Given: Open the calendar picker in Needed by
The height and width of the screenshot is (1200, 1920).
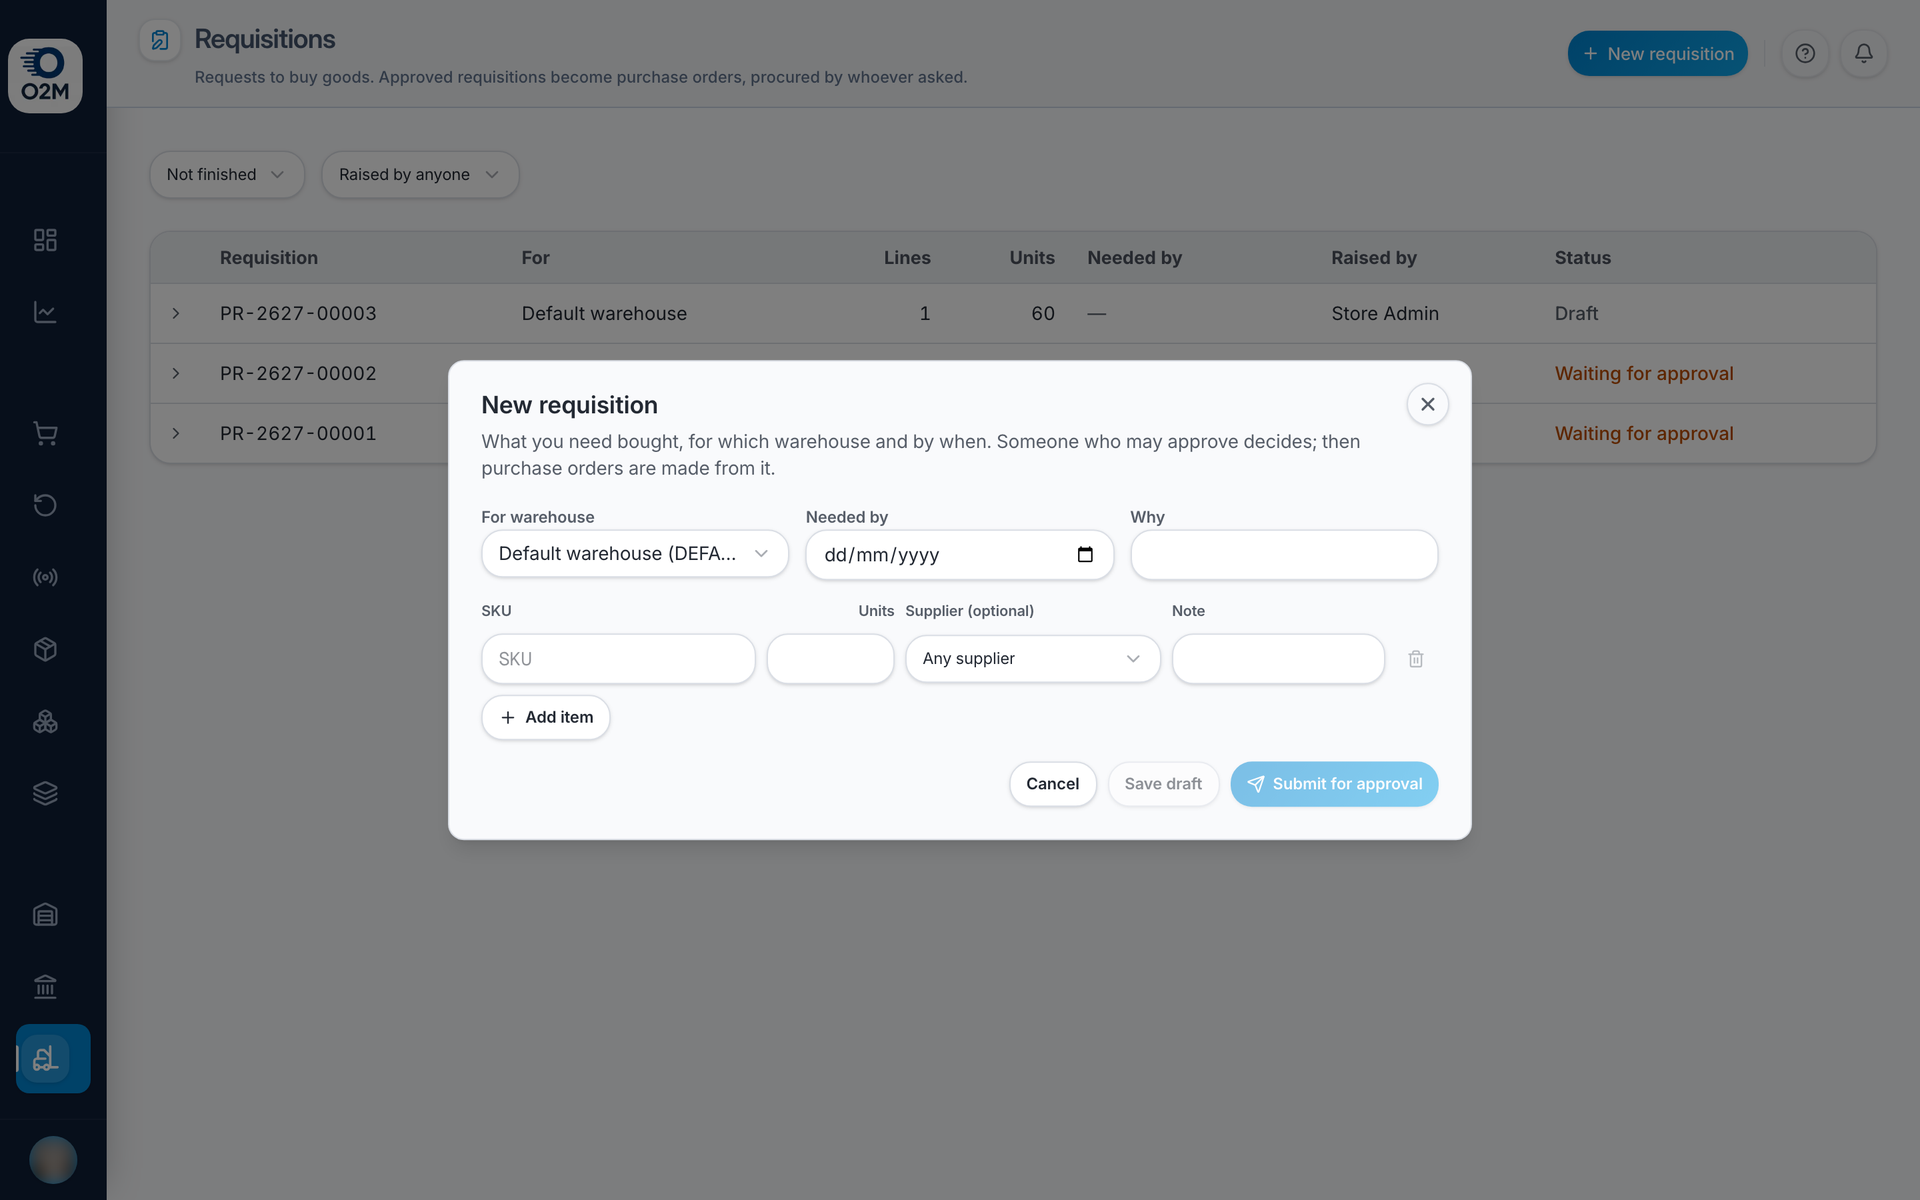Looking at the screenshot, I should (1085, 555).
